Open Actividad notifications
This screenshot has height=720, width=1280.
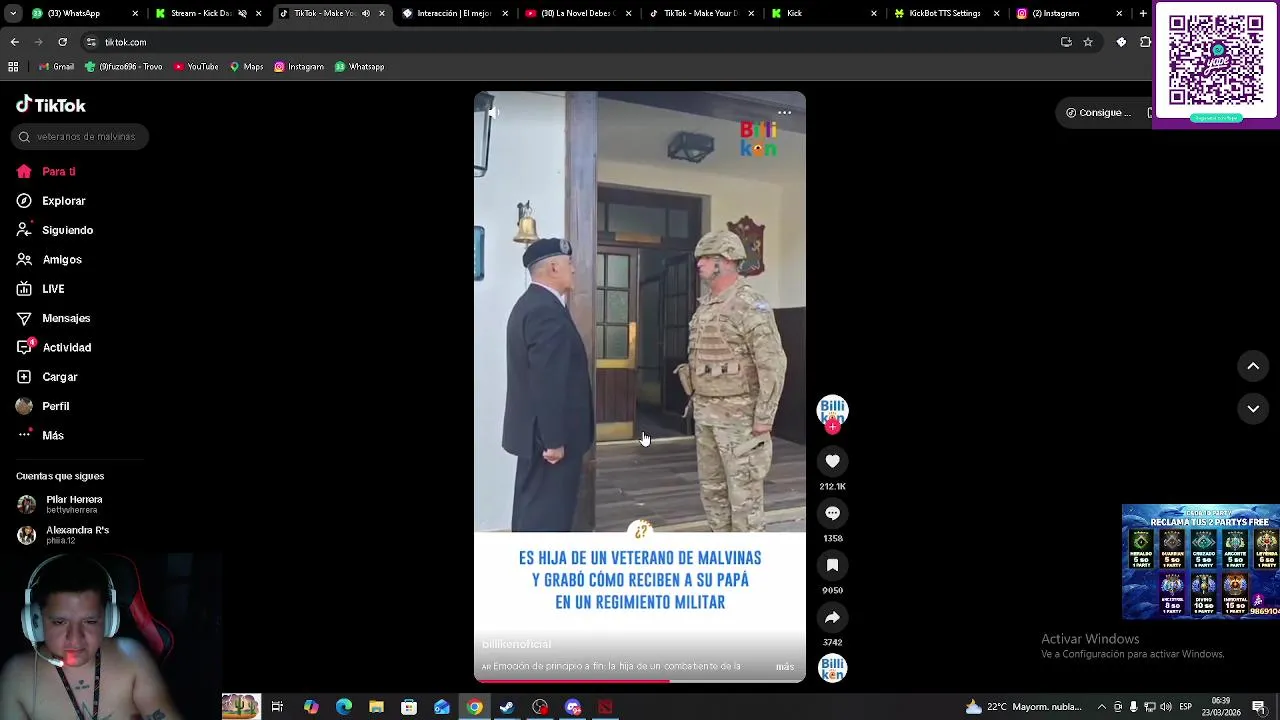tap(54, 347)
